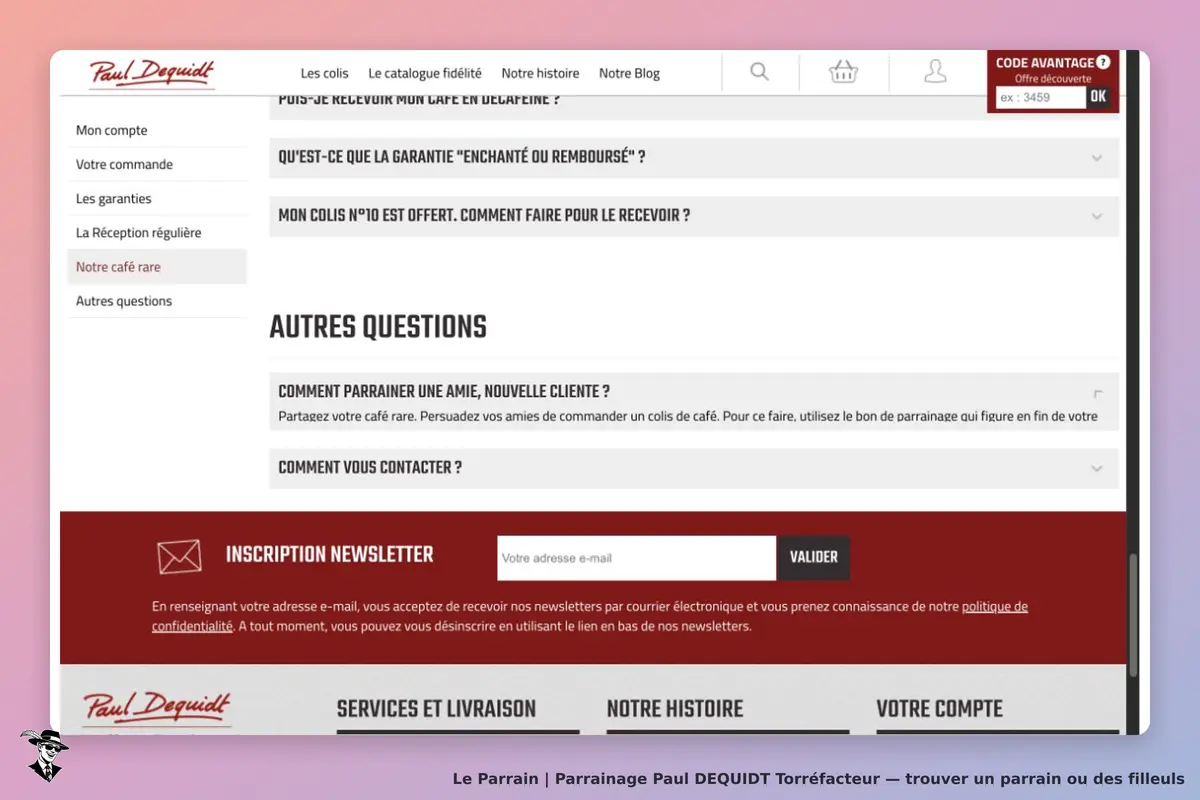Submit advantage code with OK button
Image resolution: width=1200 pixels, height=800 pixels.
point(1098,97)
